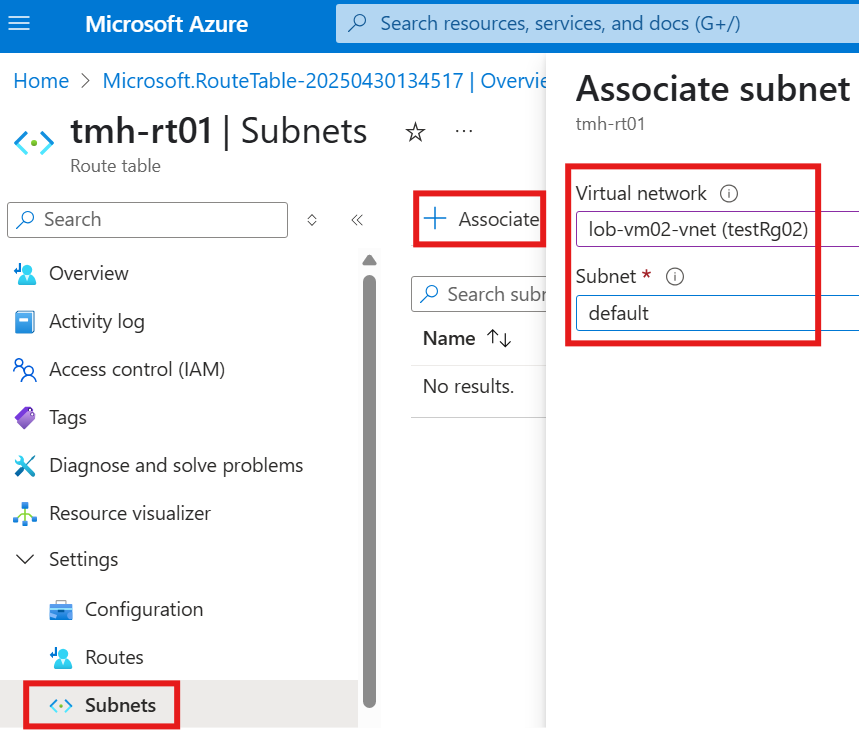Screen dimensions: 859x730
Task: Open the hamburger portal menu
Action: [x=19, y=24]
